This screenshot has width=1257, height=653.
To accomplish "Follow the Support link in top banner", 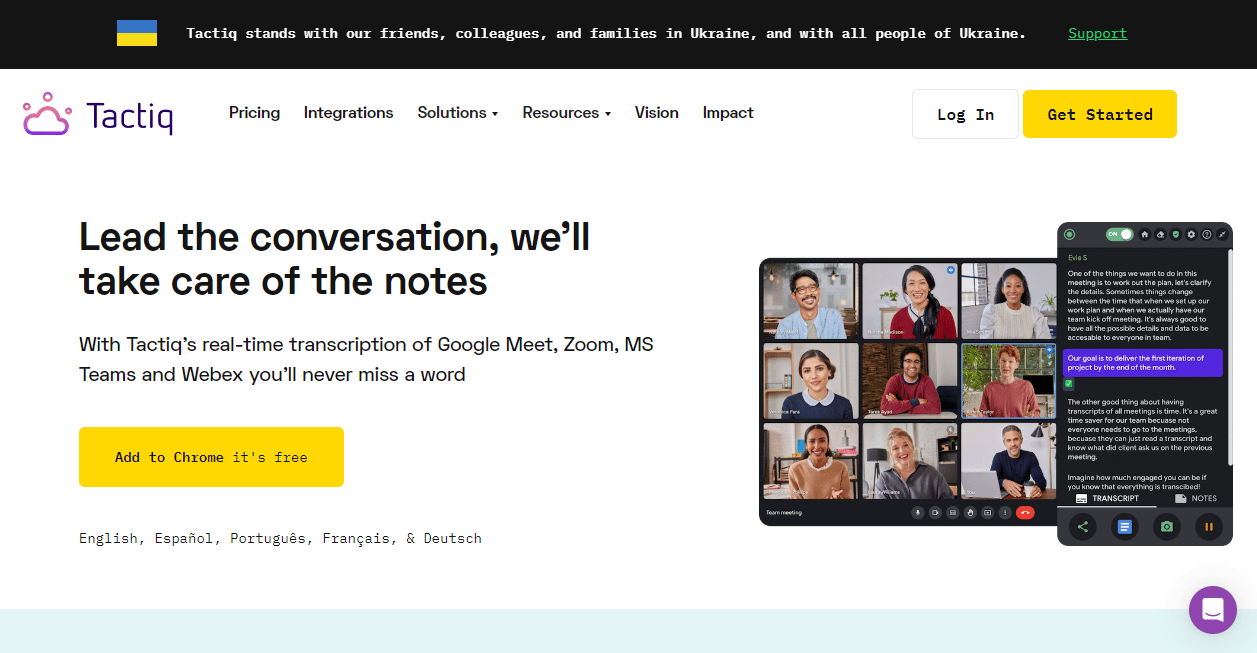I will pyautogui.click(x=1097, y=33).
